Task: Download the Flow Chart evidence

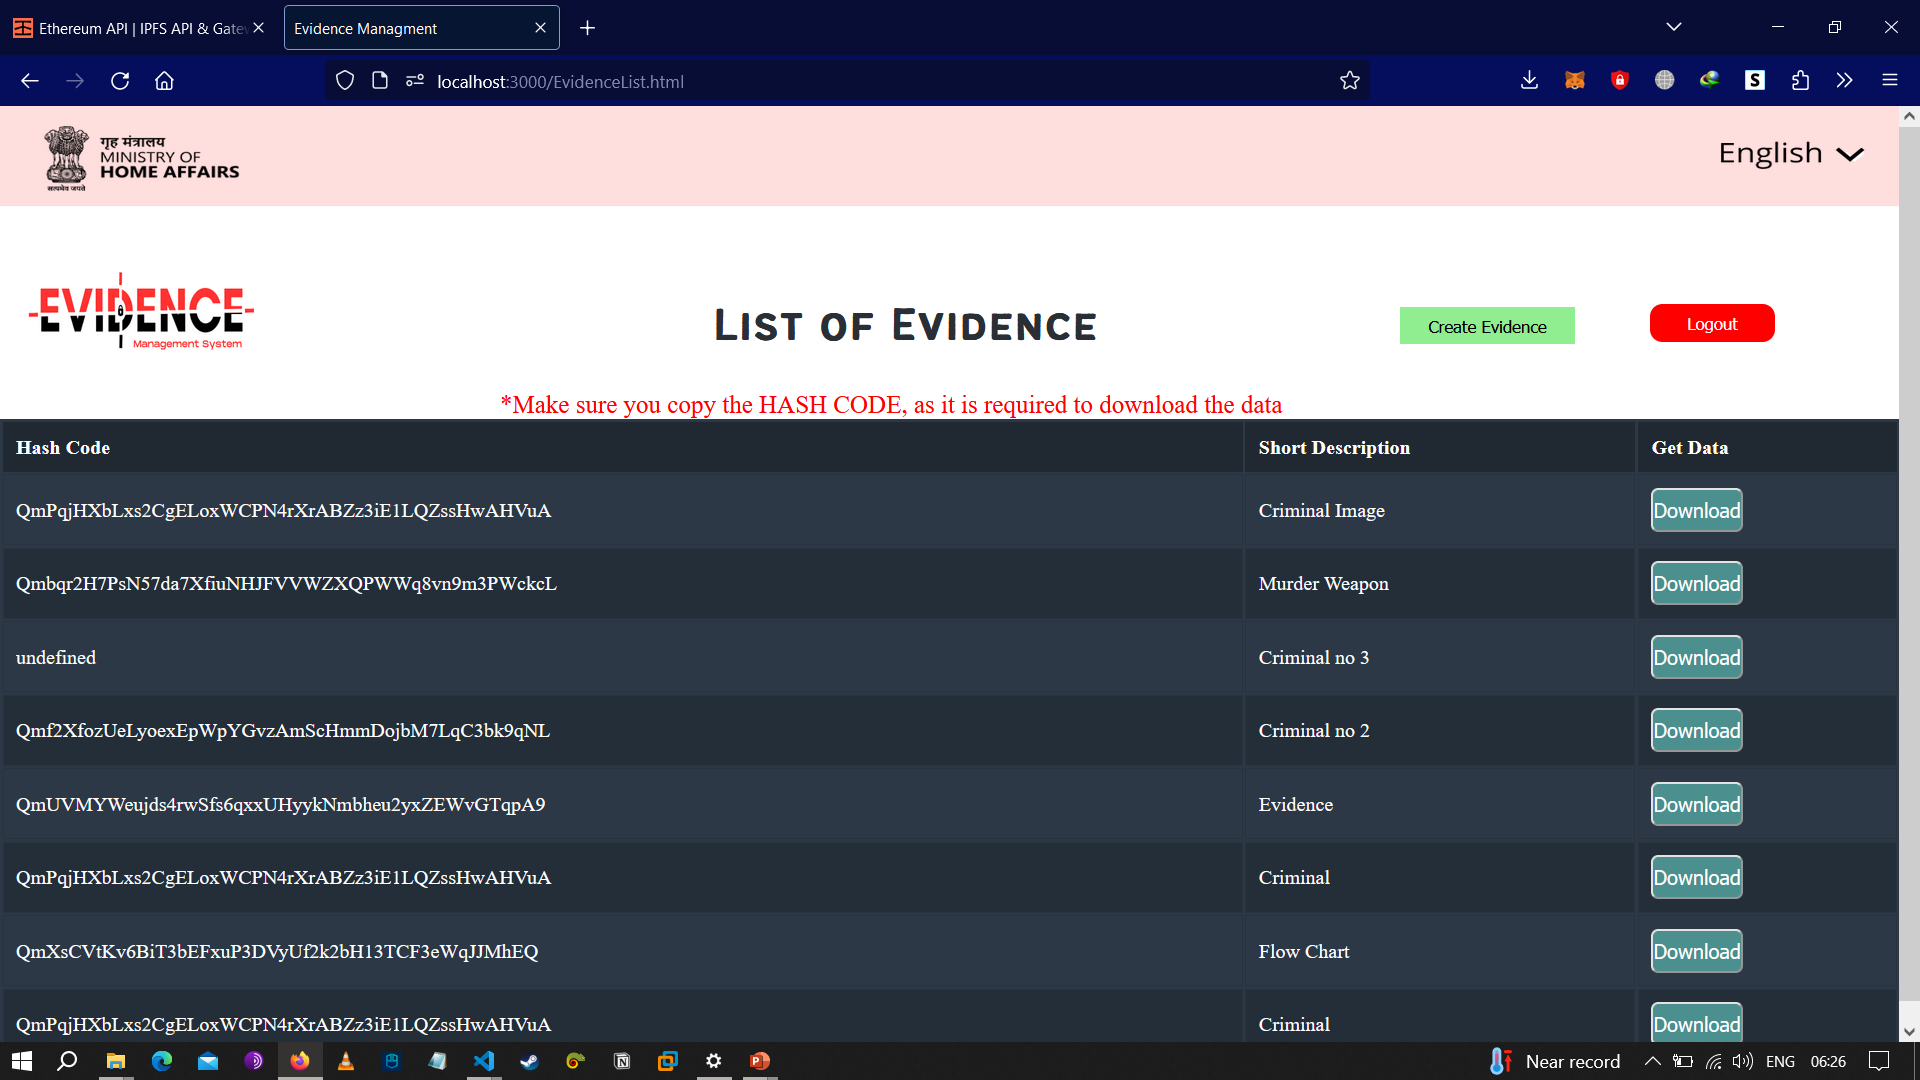Action: [1695, 951]
